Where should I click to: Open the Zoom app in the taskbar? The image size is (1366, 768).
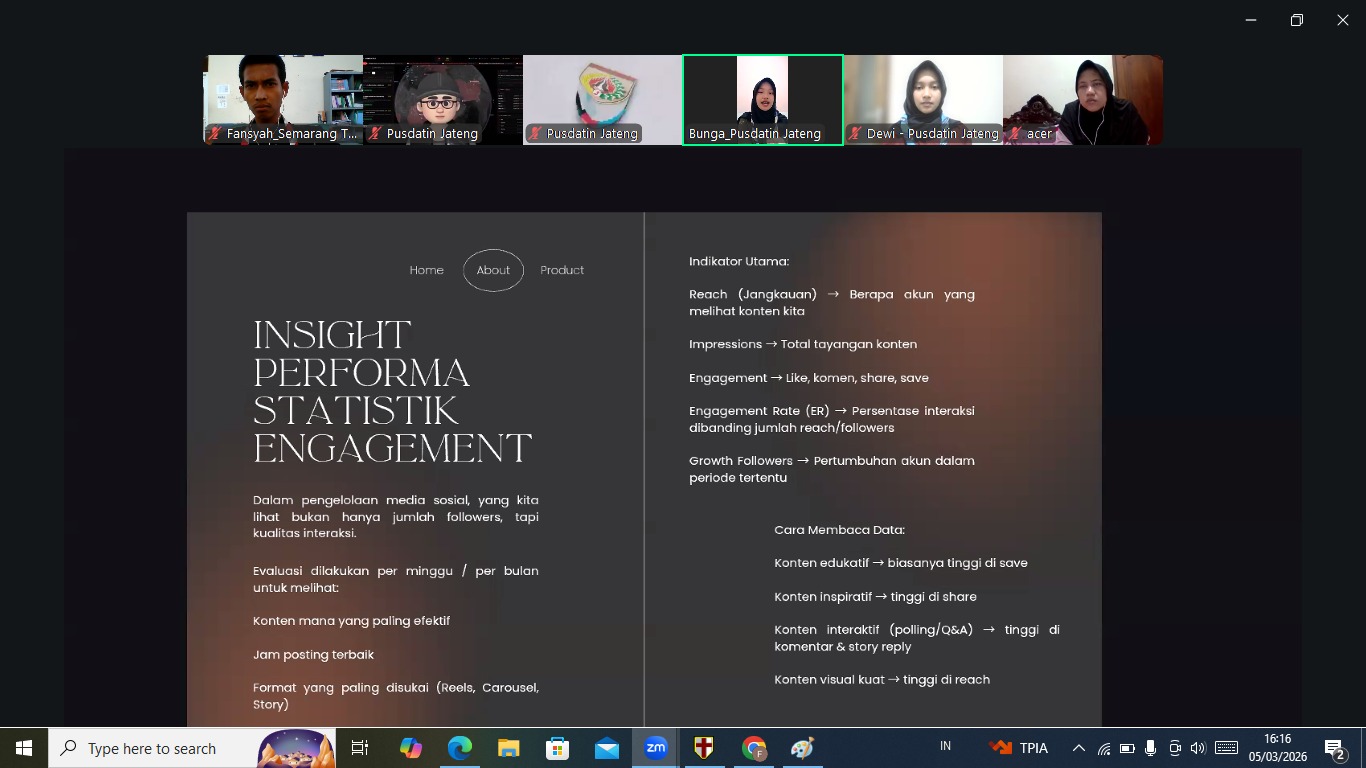point(656,748)
